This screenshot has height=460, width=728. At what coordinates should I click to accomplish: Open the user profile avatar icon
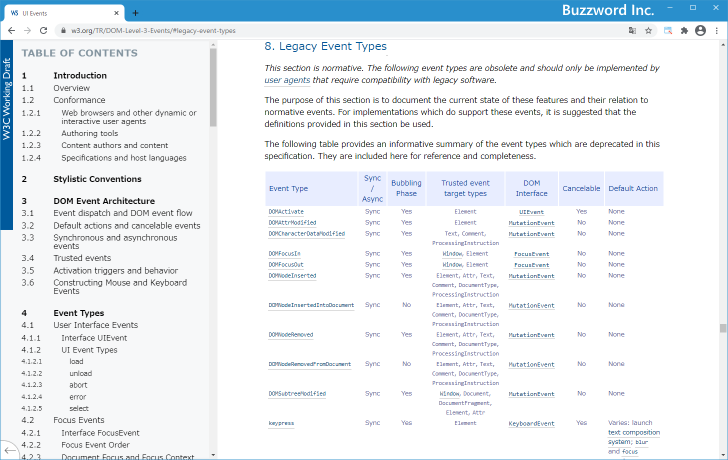click(701, 31)
